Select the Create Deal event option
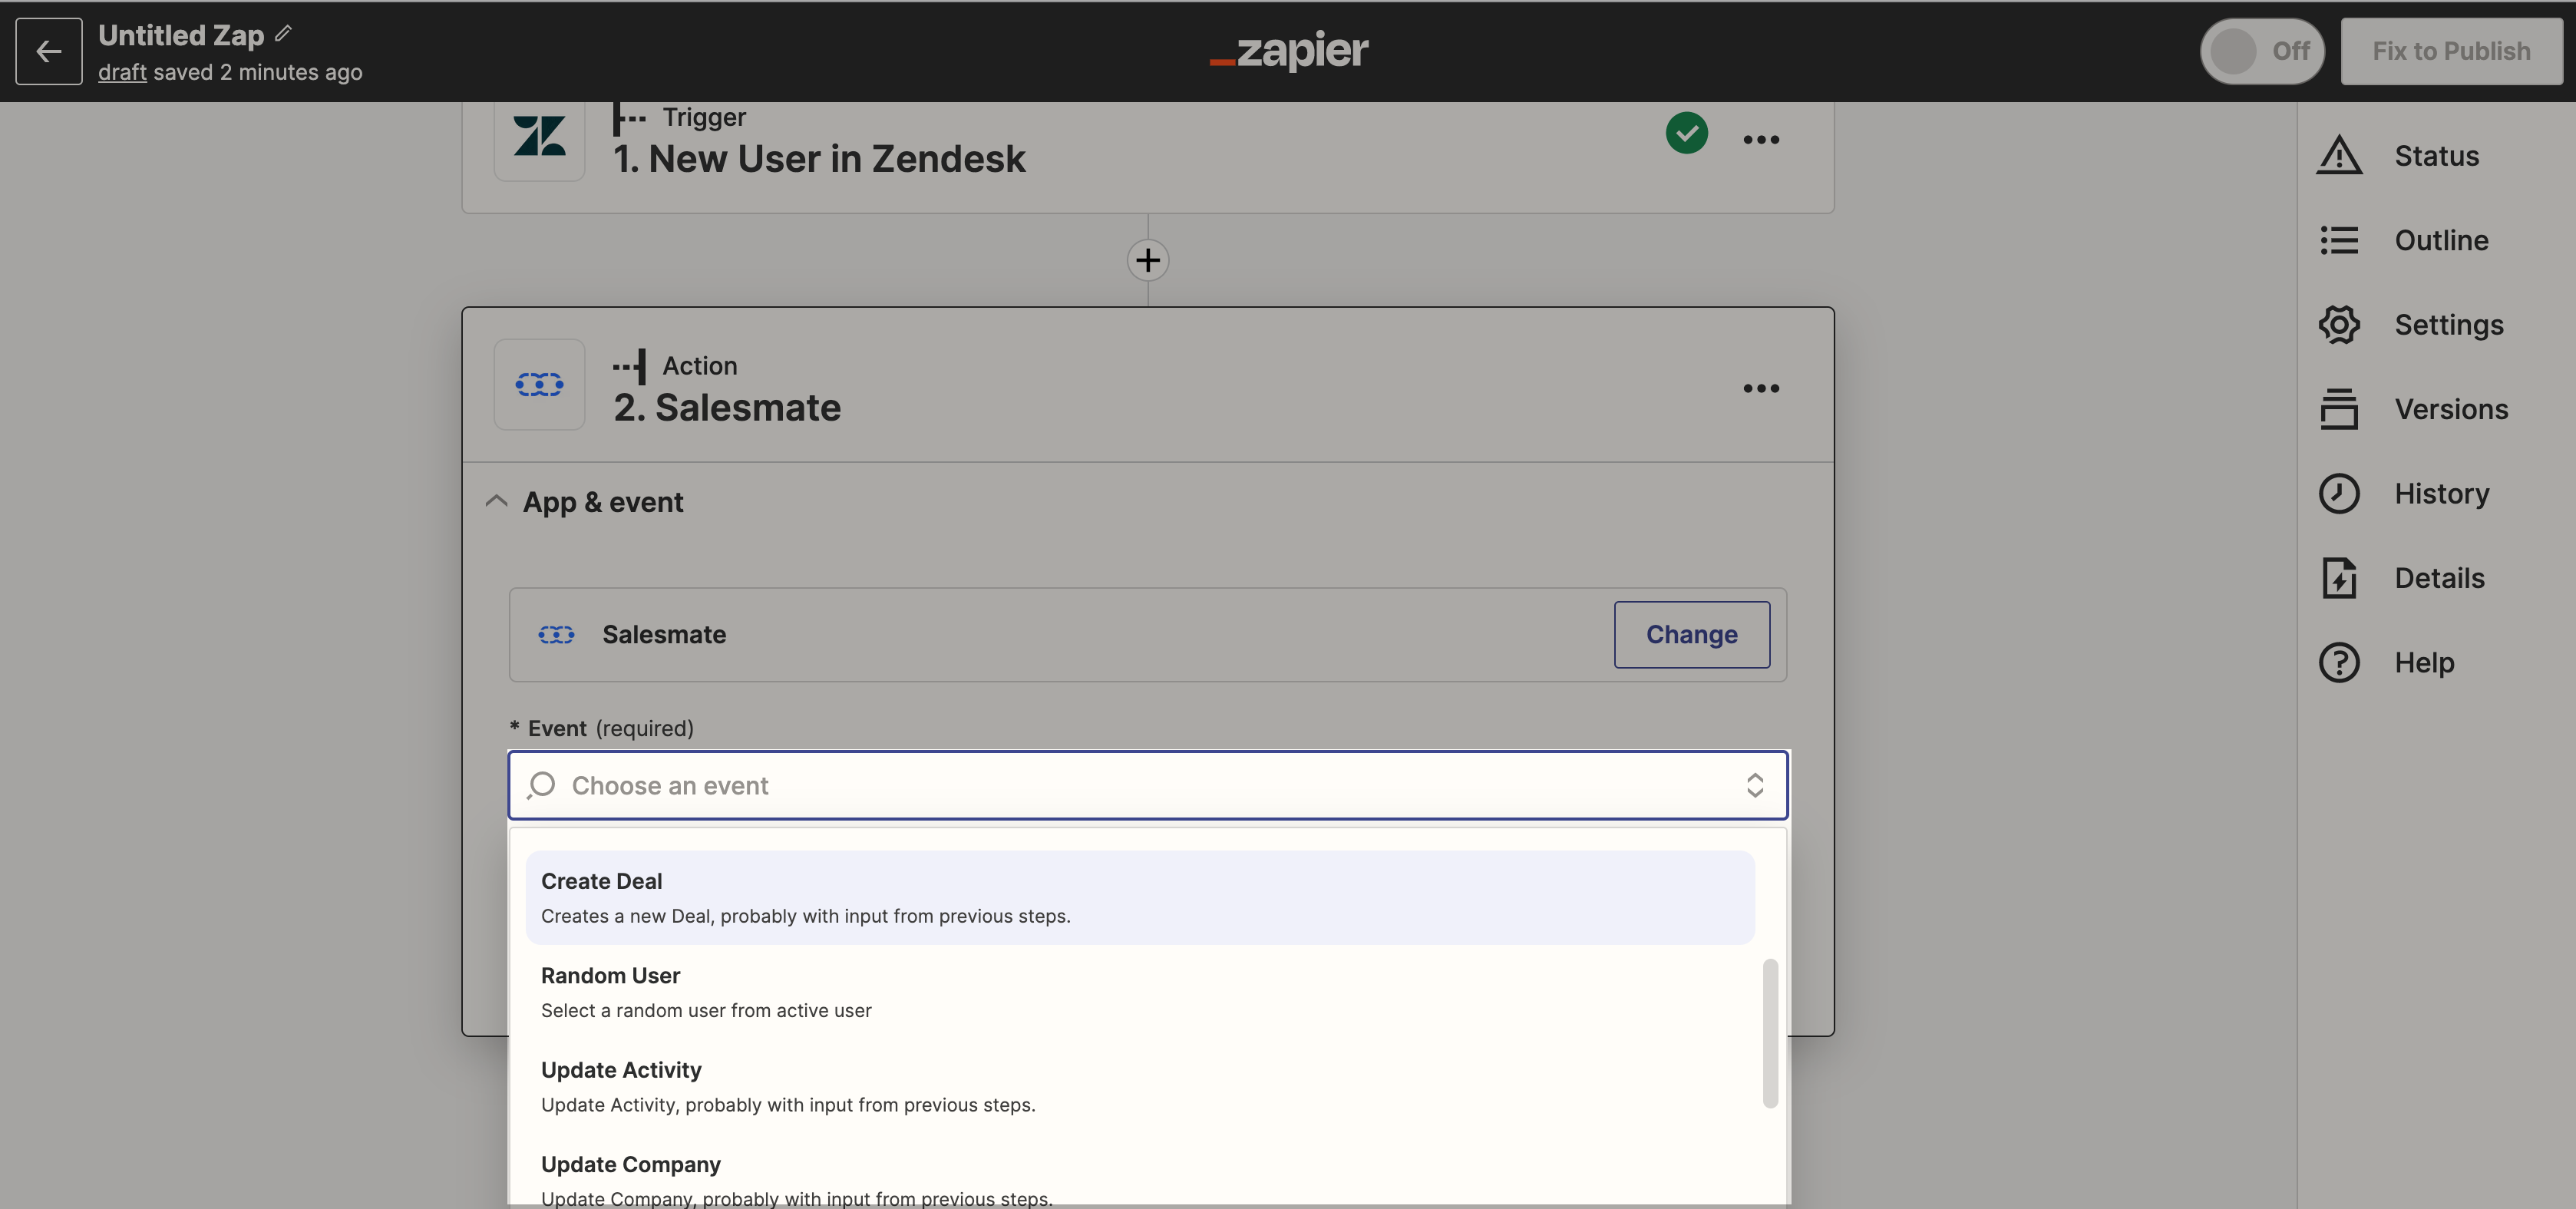The image size is (2576, 1209). point(1140,897)
